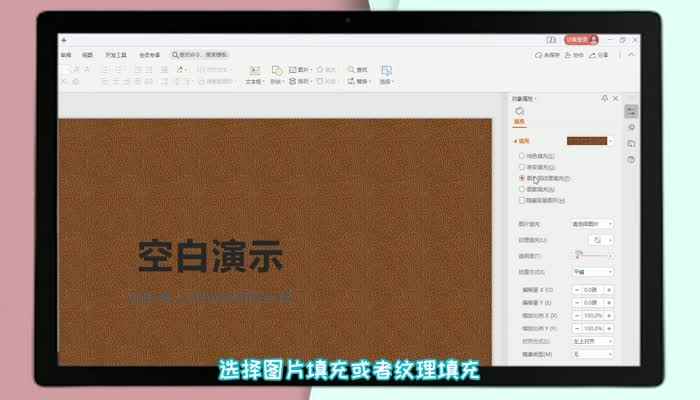Switch to the 开发工具 tab
The width and height of the screenshot is (700, 400).
point(116,55)
